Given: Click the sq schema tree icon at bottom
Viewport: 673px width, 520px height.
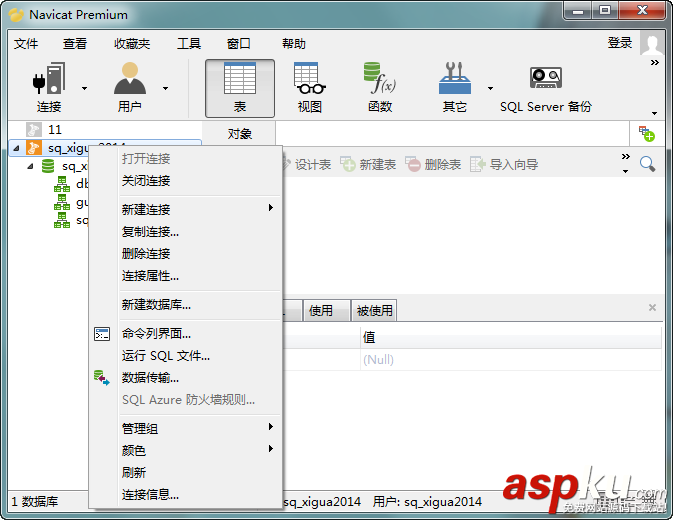Looking at the screenshot, I should coord(62,220).
